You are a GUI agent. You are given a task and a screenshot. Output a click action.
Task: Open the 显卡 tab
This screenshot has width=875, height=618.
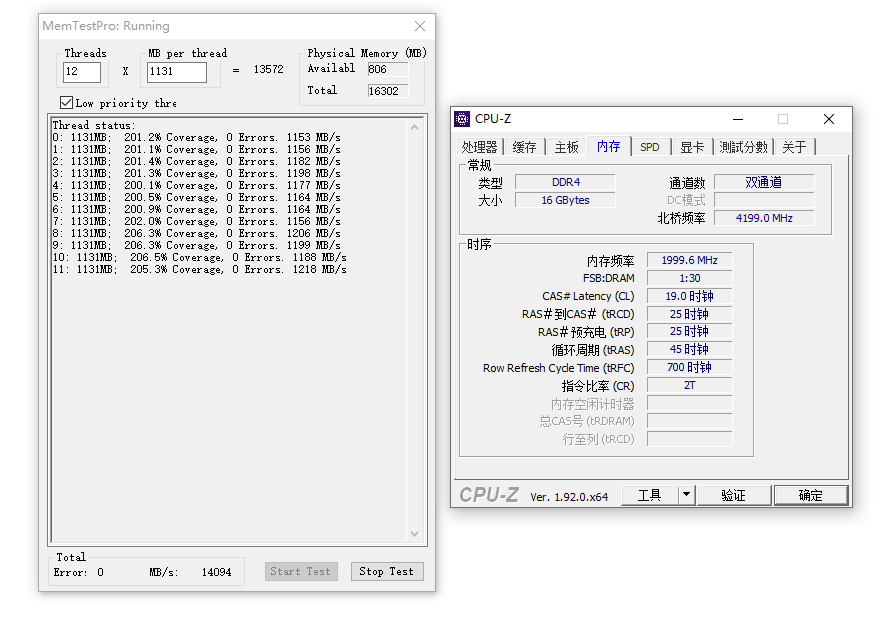[x=692, y=147]
